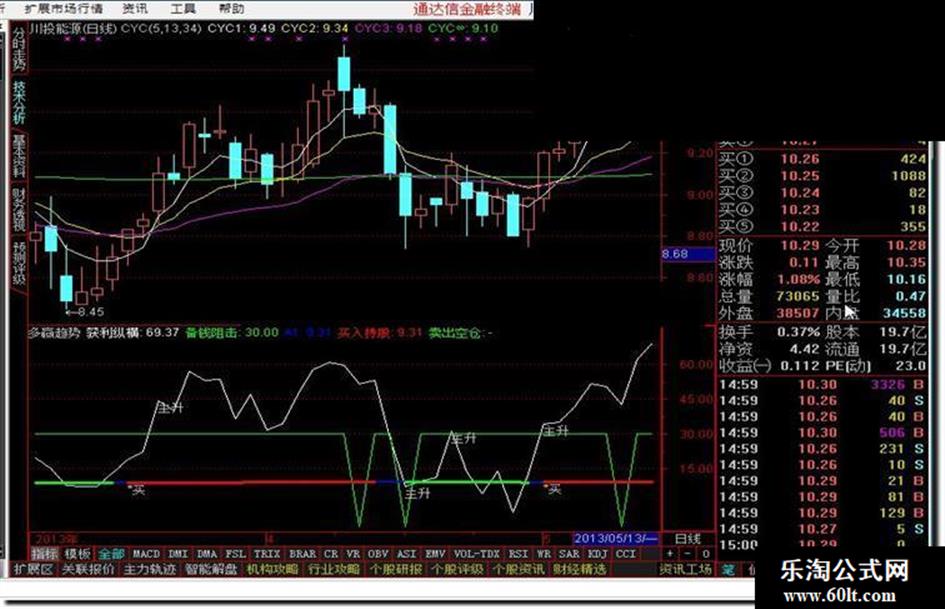Apply the VOL-TDX indicator
This screenshot has width=945, height=609.
476,554
